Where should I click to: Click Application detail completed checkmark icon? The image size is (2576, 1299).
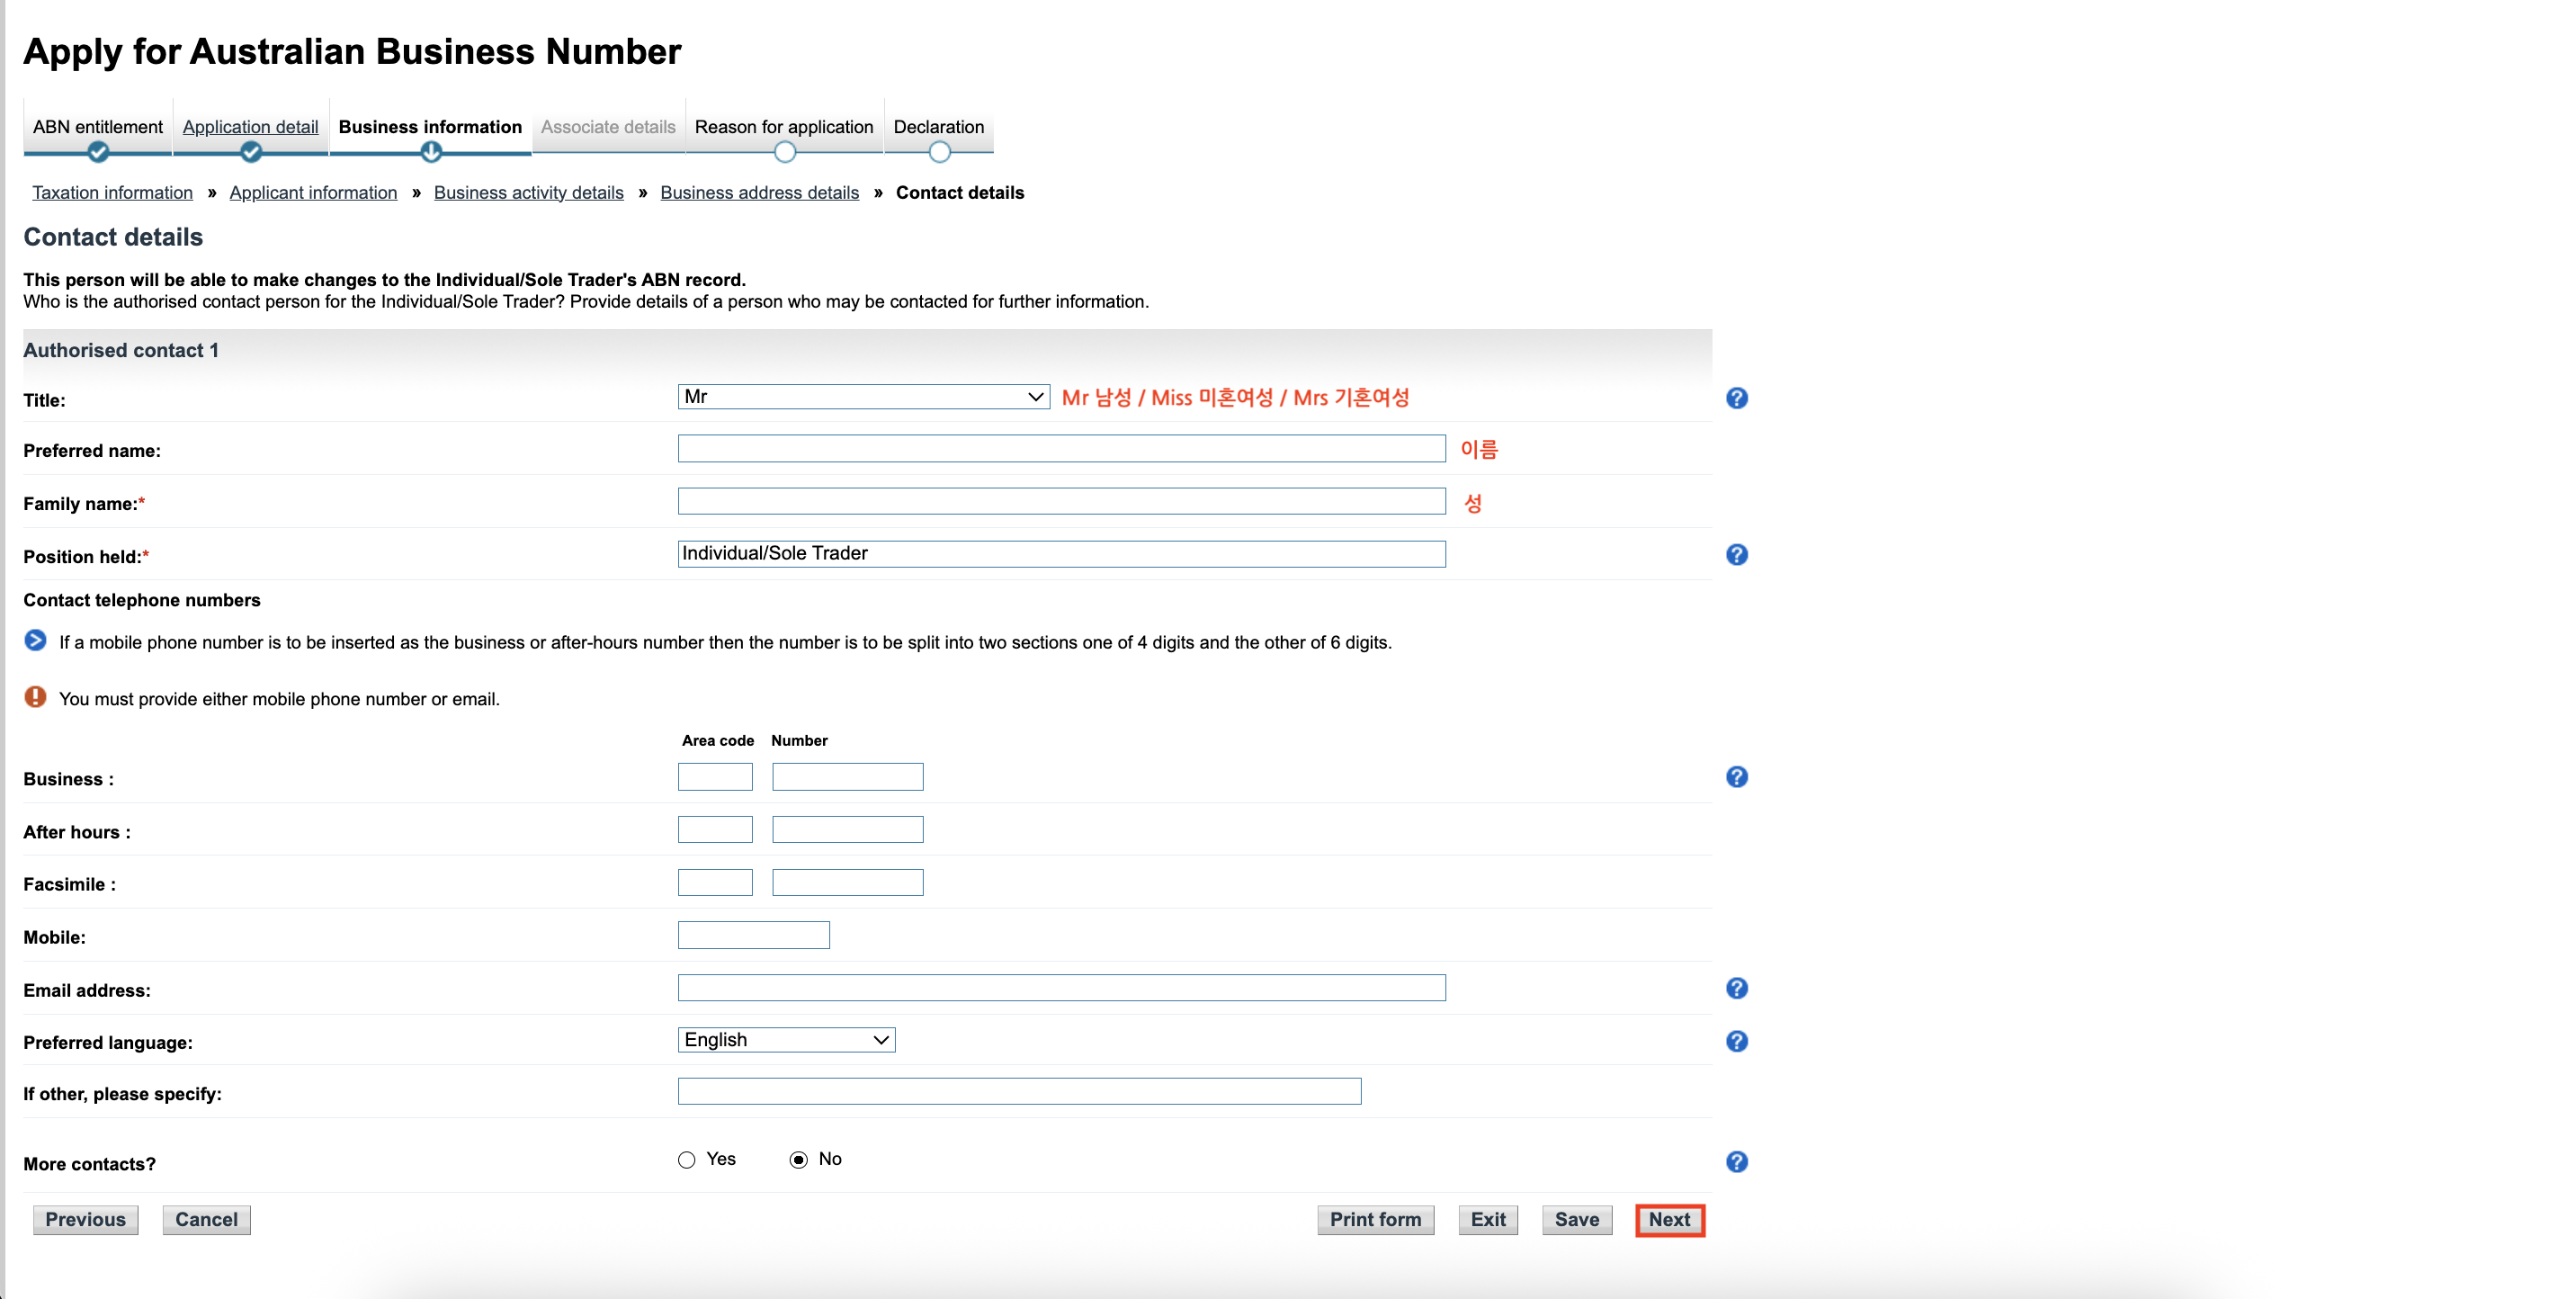[x=250, y=152]
